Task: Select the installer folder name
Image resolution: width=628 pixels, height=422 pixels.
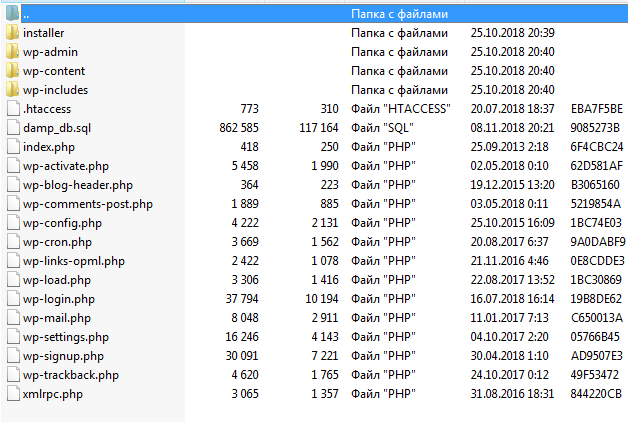Action: point(44,33)
